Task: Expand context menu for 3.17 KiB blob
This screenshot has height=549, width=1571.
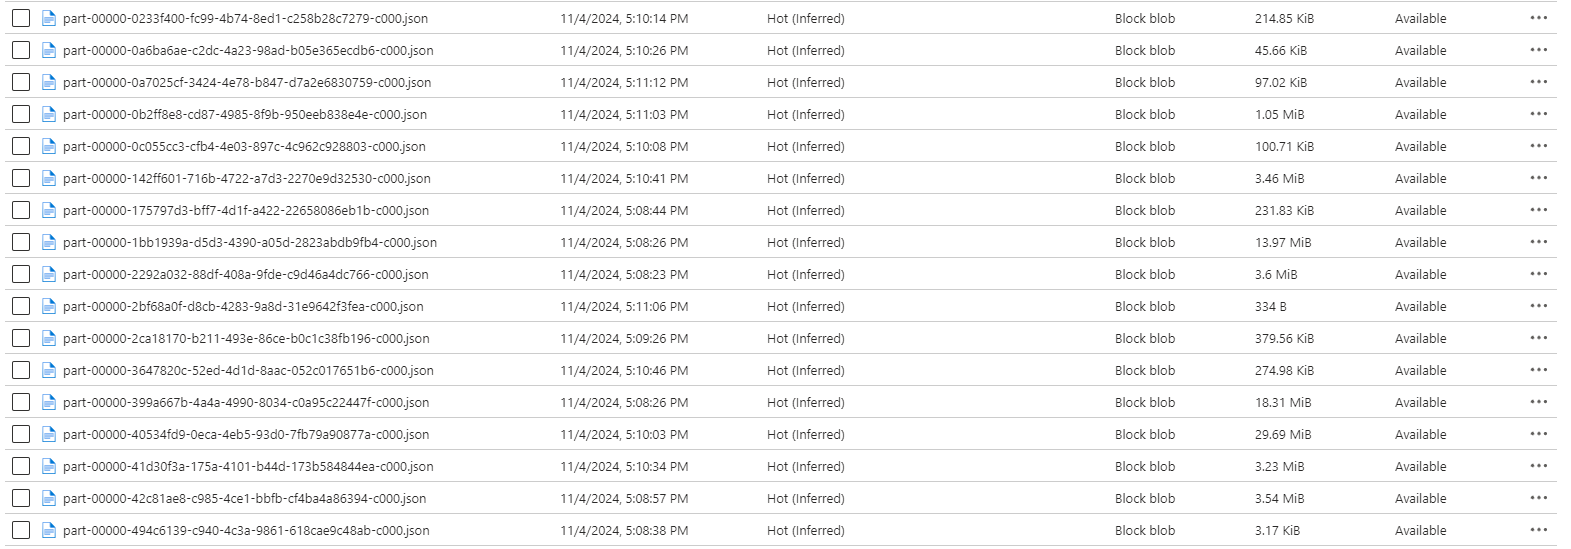Action: pyautogui.click(x=1538, y=530)
